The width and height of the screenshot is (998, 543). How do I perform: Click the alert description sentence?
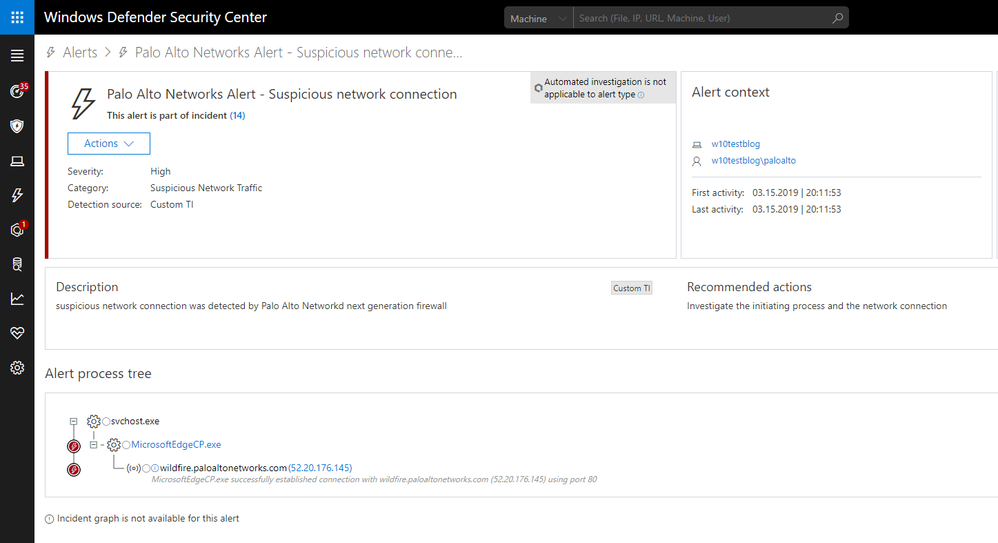(251, 306)
